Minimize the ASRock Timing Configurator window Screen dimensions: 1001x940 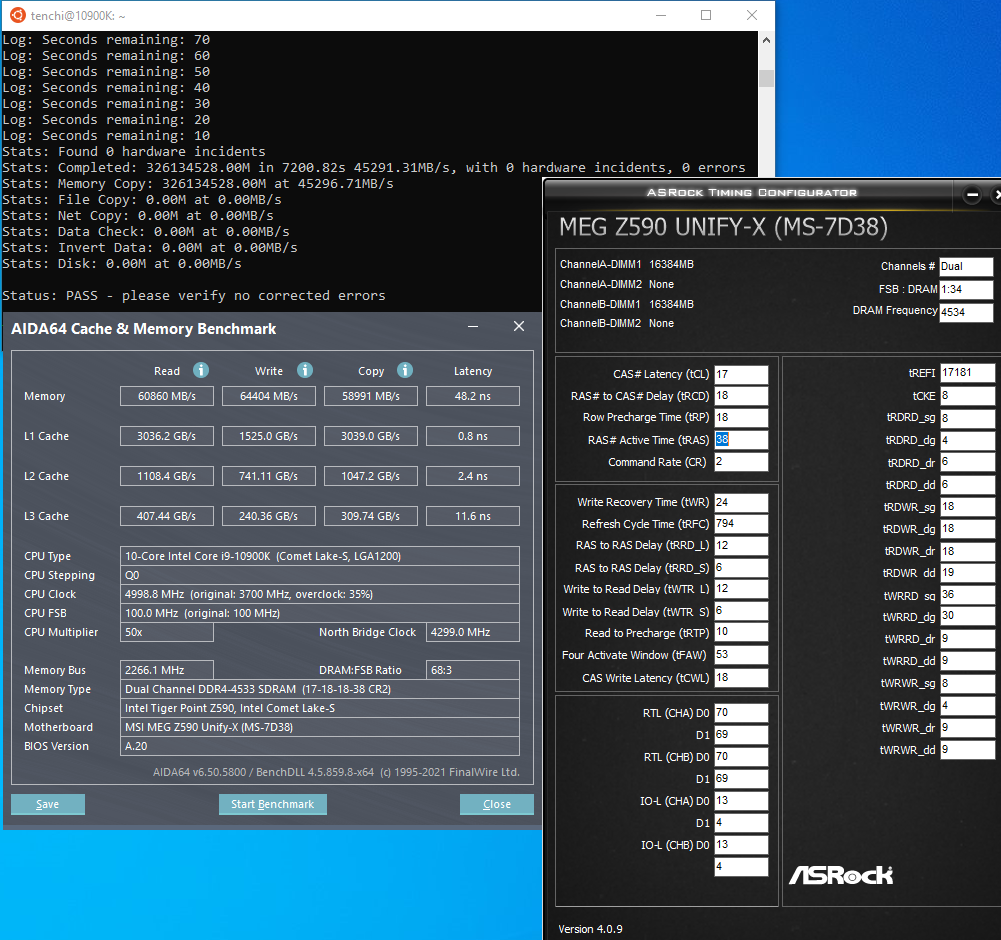coord(972,195)
